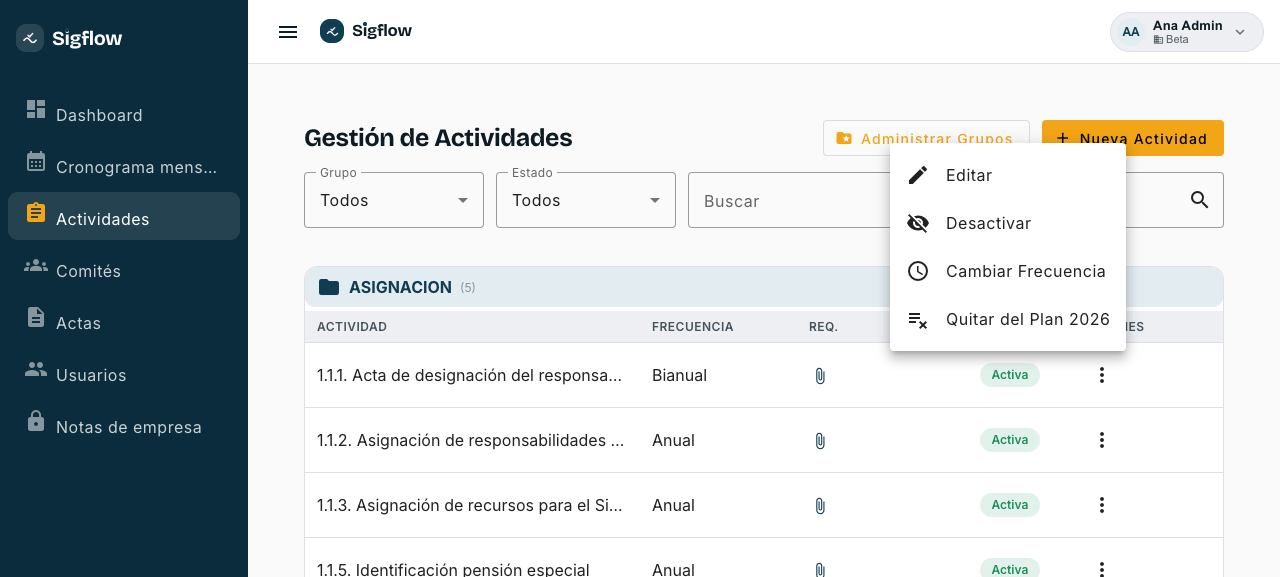Image resolution: width=1280 pixels, height=577 pixels.
Task: Select row 1.1.2. Asignación de responsabilidades
Action: pos(764,440)
